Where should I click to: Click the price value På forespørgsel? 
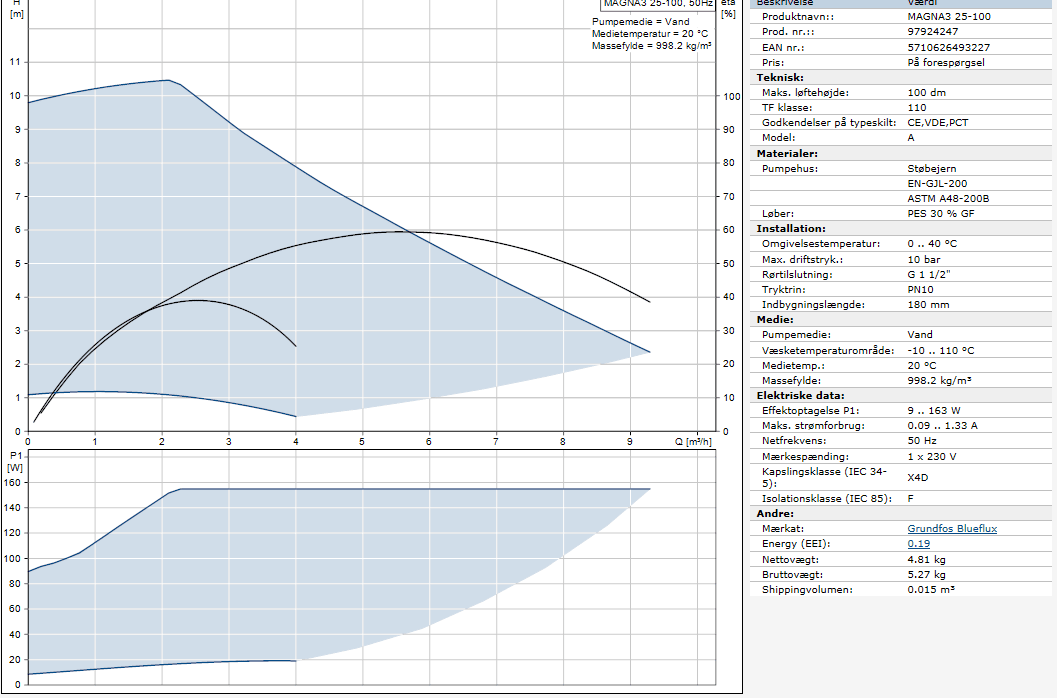[946, 63]
